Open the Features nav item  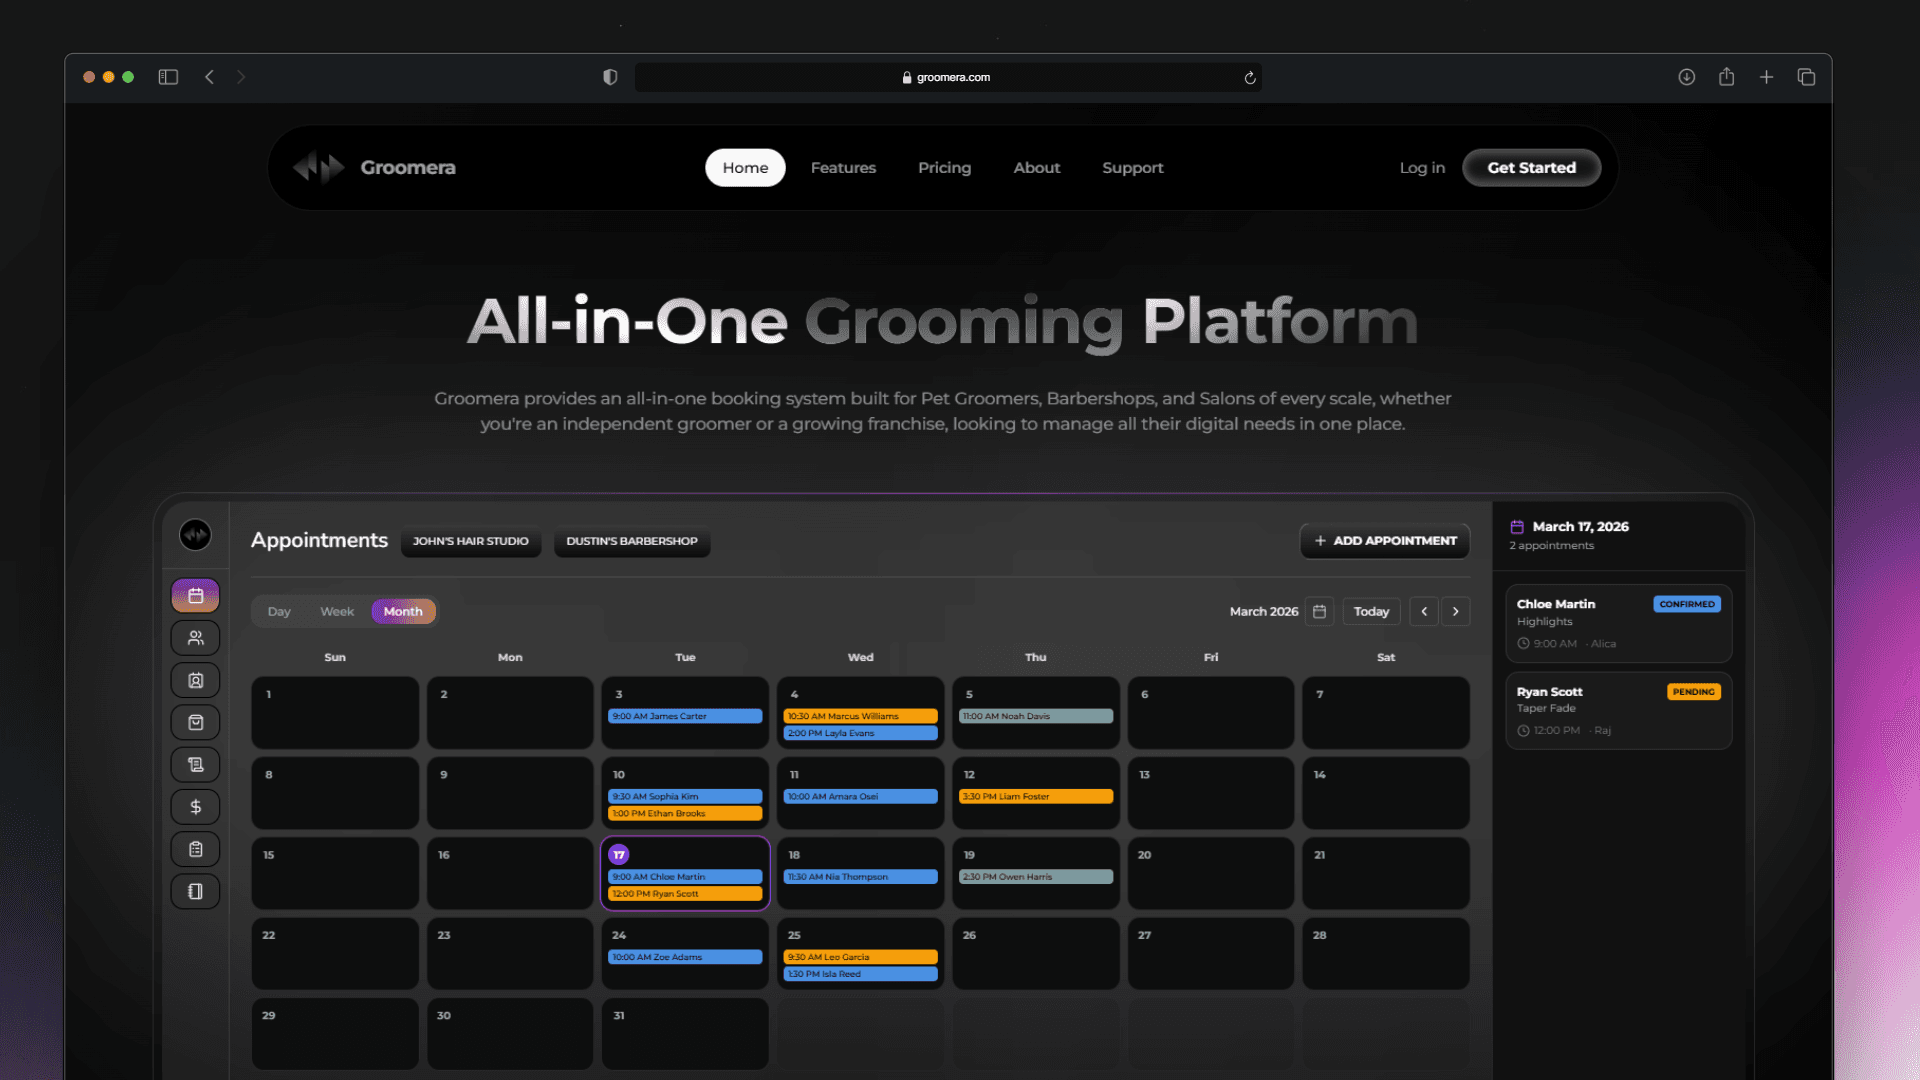pos(843,168)
